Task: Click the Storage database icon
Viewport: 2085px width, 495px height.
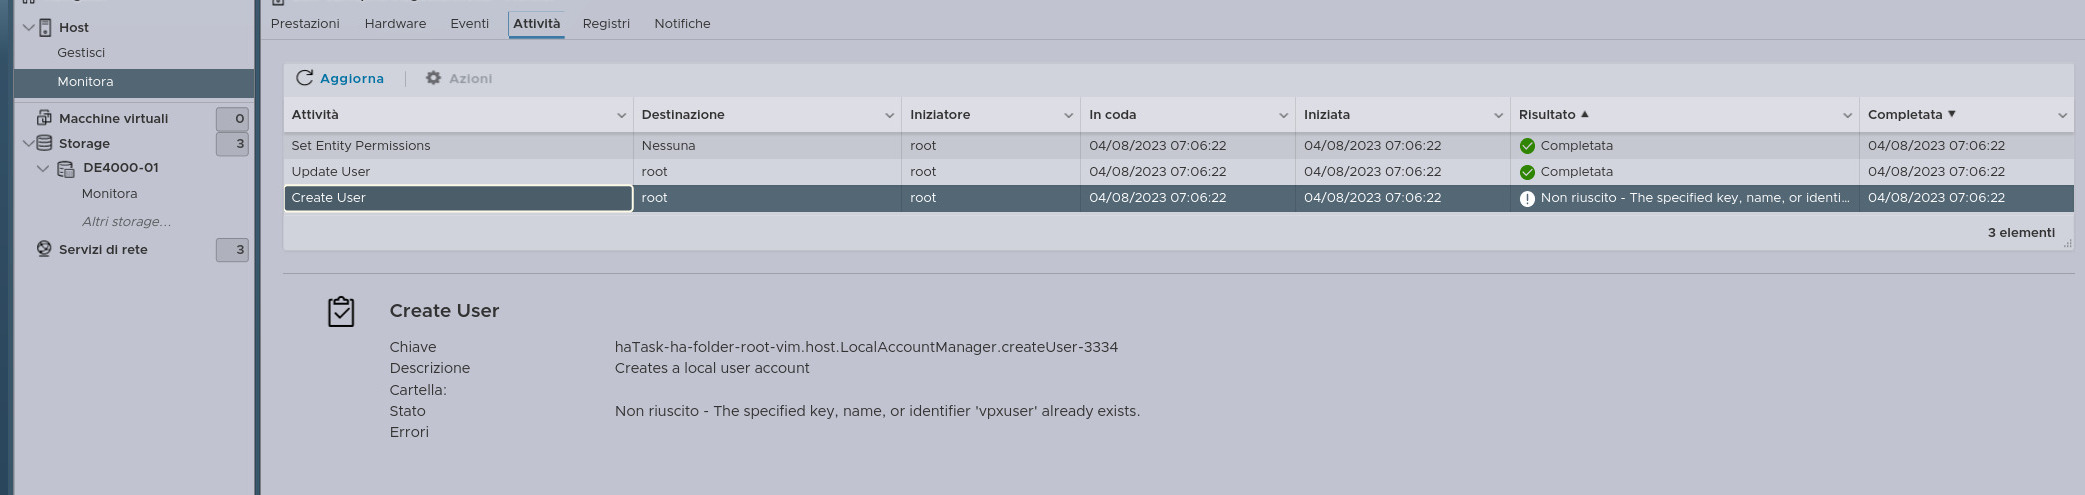Action: click(x=44, y=143)
